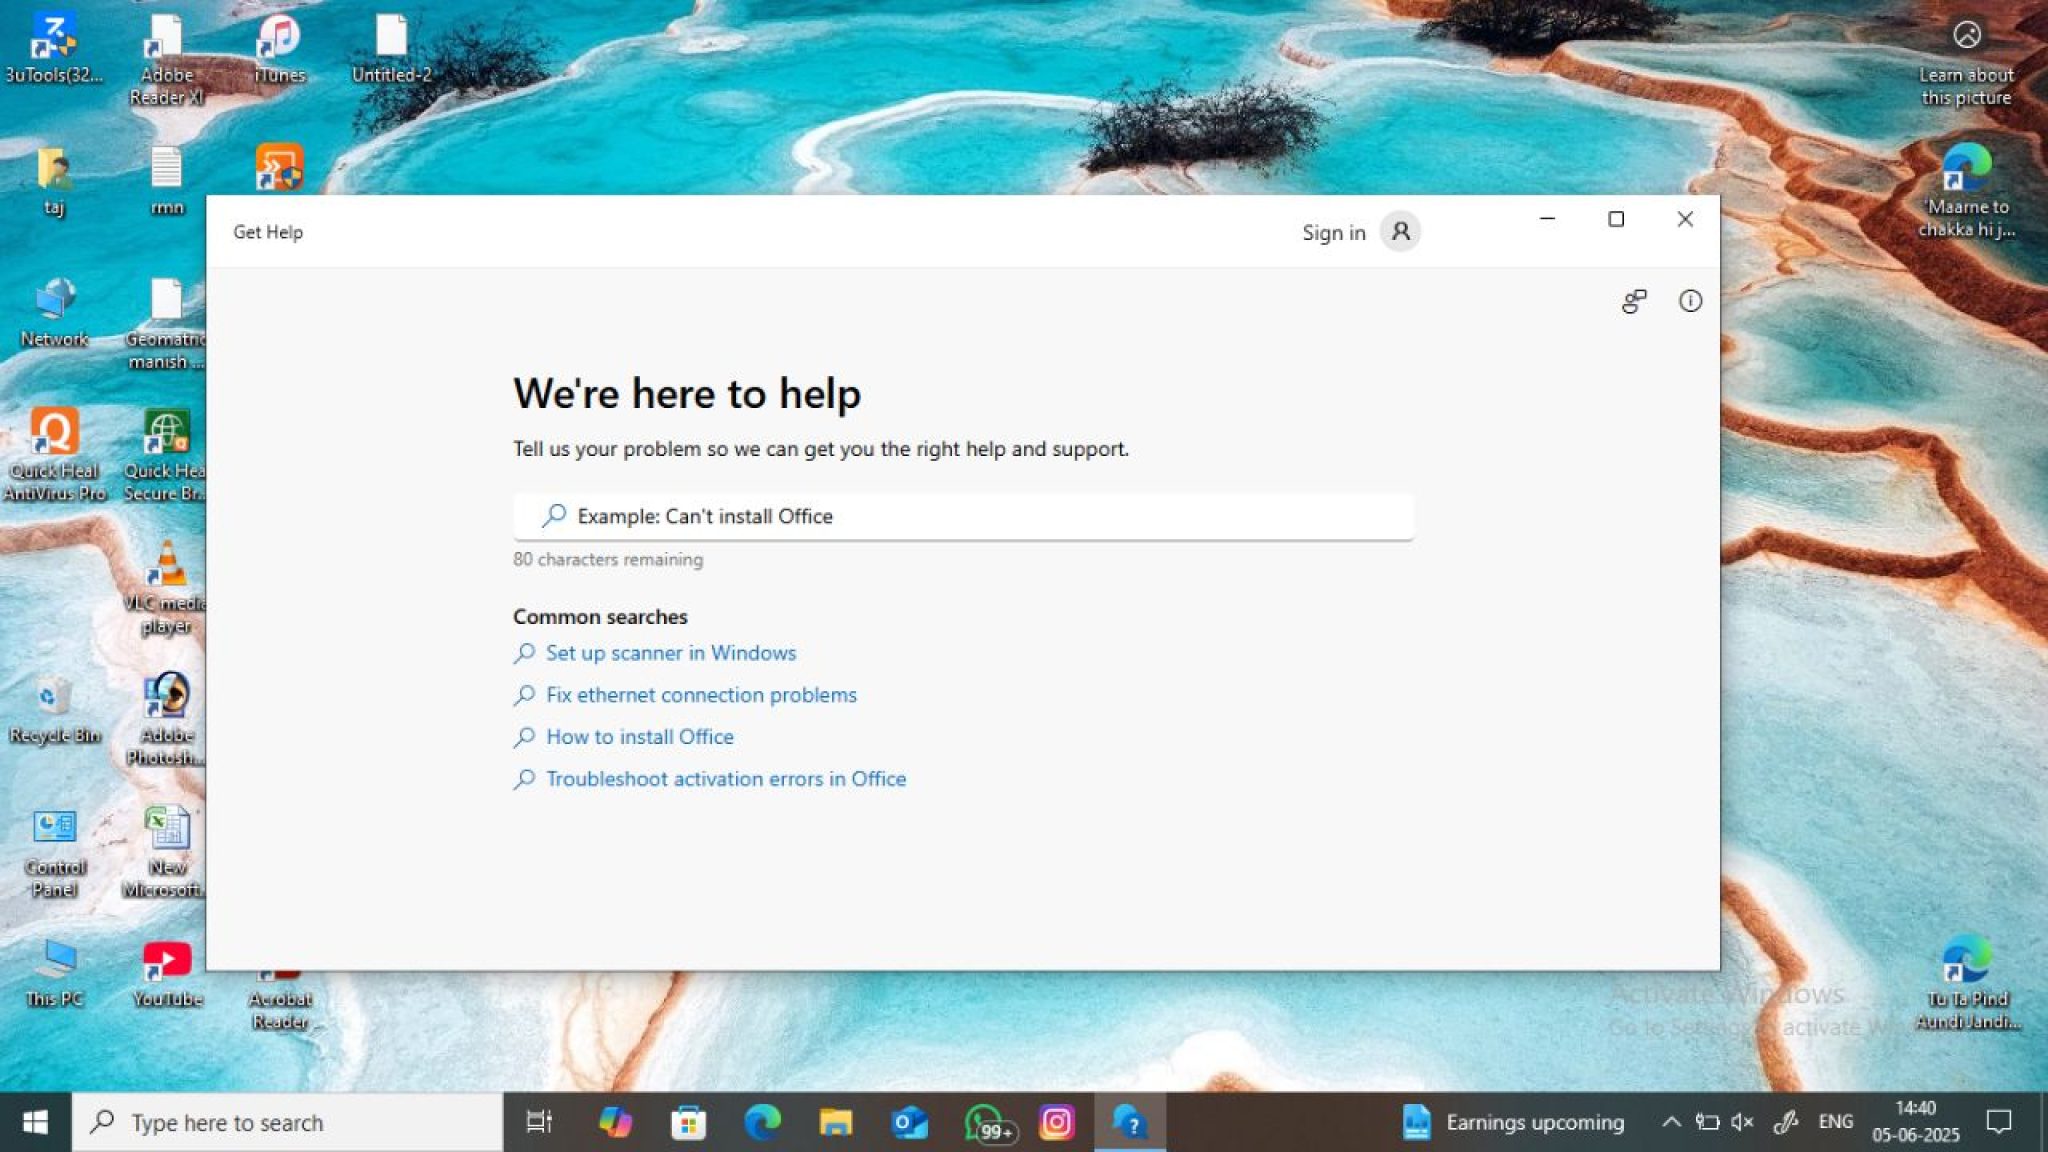
Task: Click the info icon in Get Help
Action: pos(1691,301)
